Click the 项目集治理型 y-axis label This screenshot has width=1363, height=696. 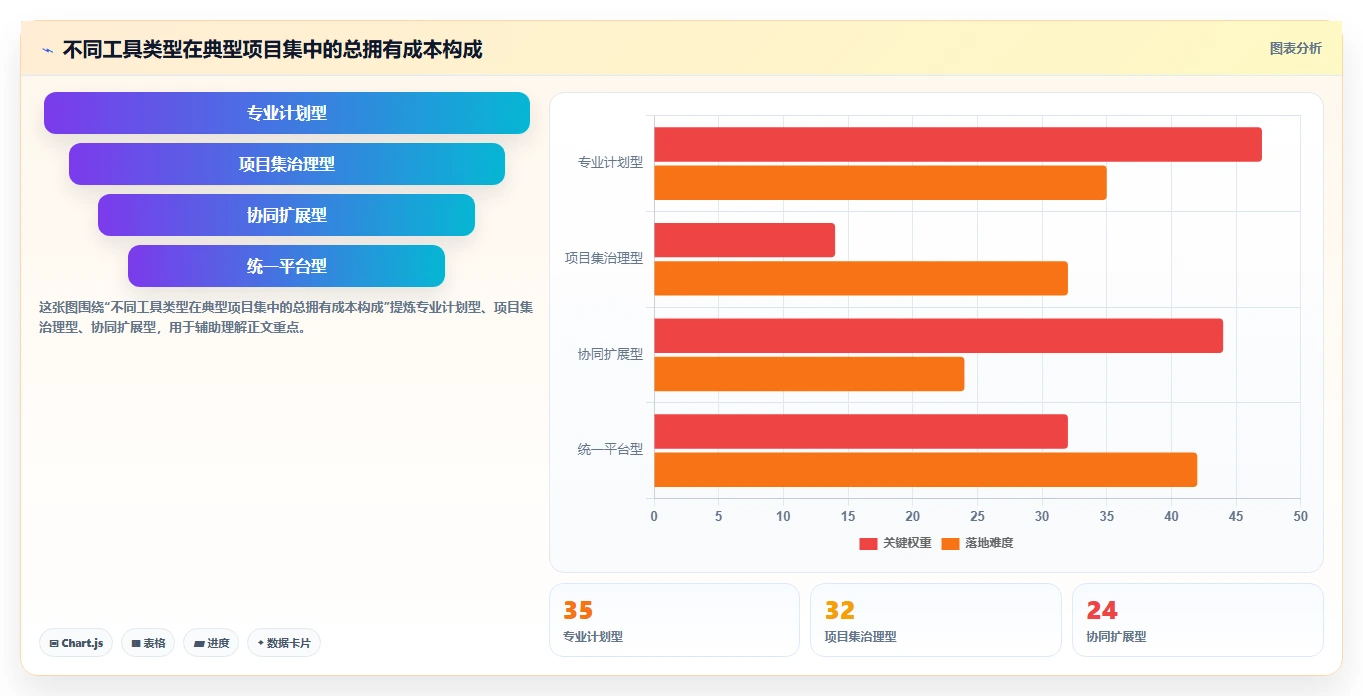coord(604,258)
